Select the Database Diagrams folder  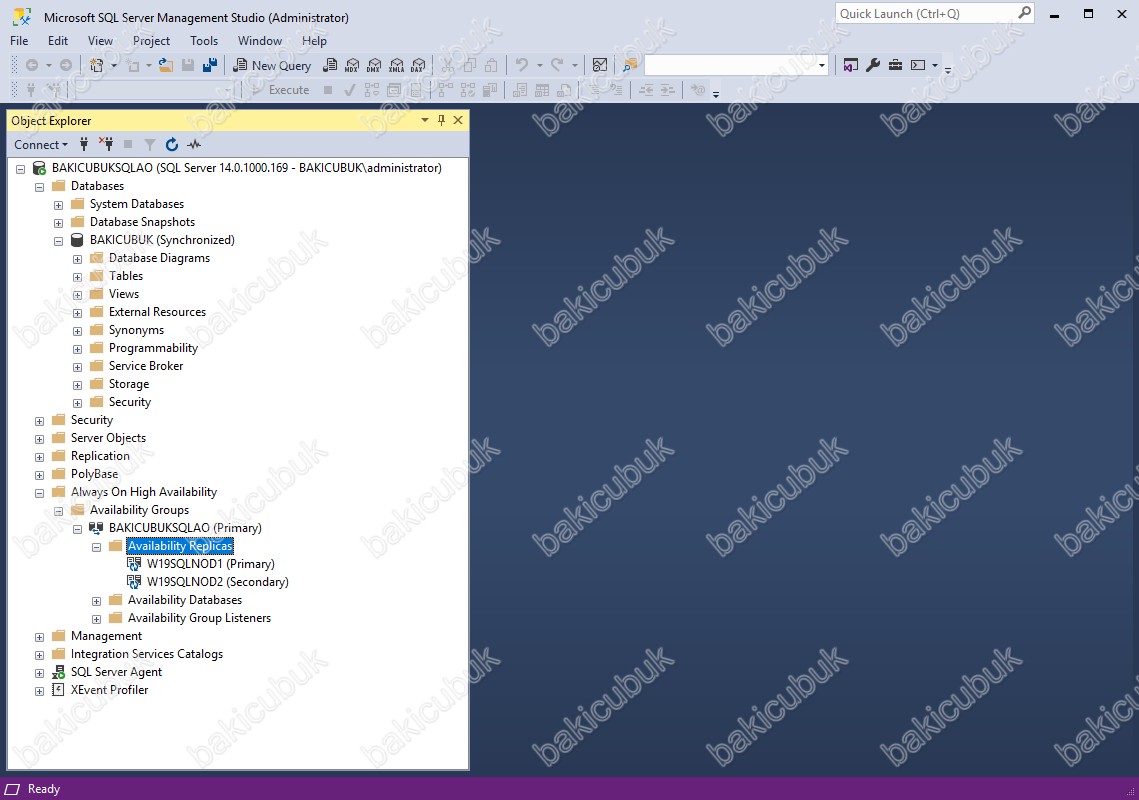tap(159, 258)
